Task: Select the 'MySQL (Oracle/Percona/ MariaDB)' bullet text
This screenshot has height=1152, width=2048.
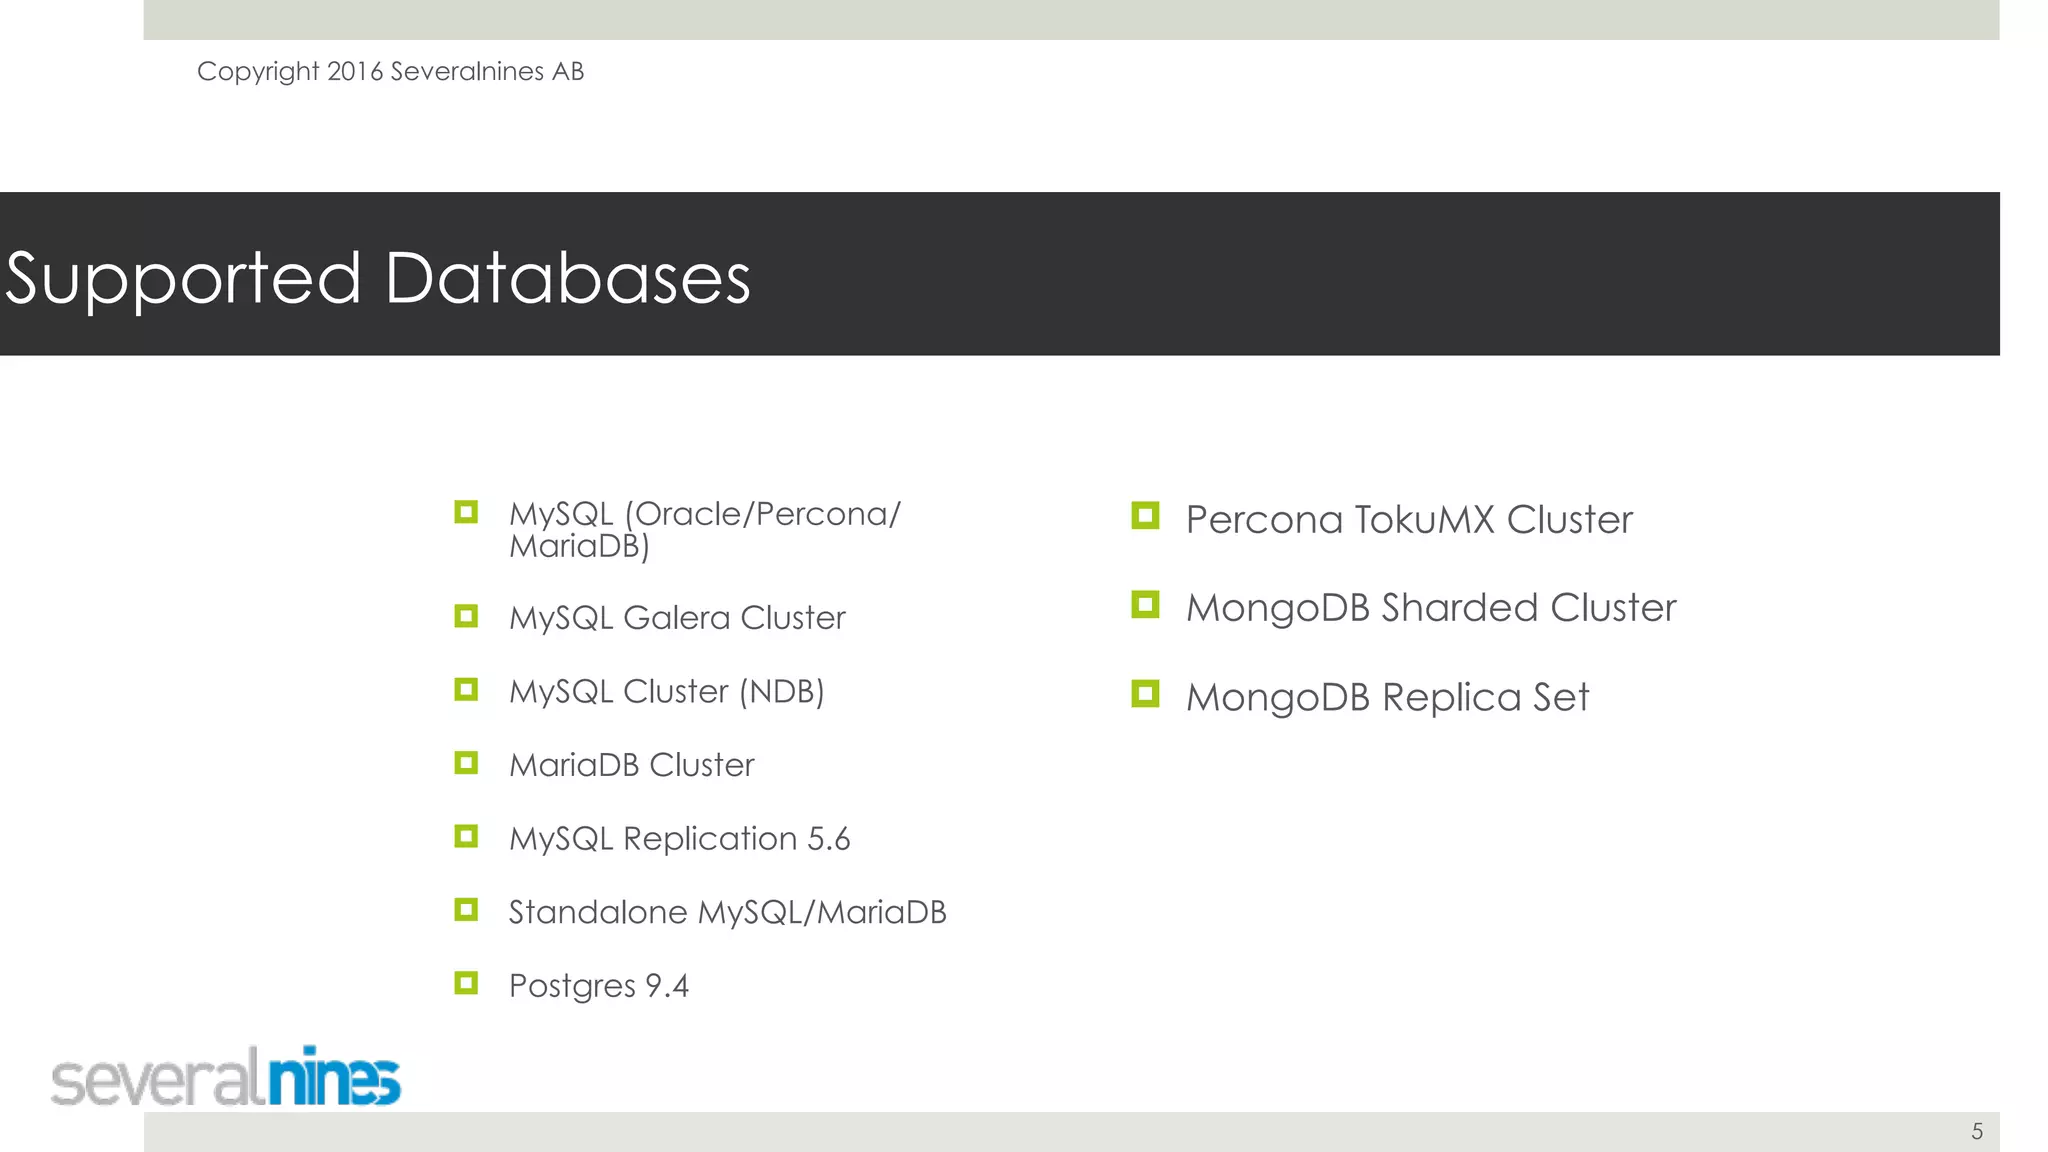Action: click(x=704, y=530)
